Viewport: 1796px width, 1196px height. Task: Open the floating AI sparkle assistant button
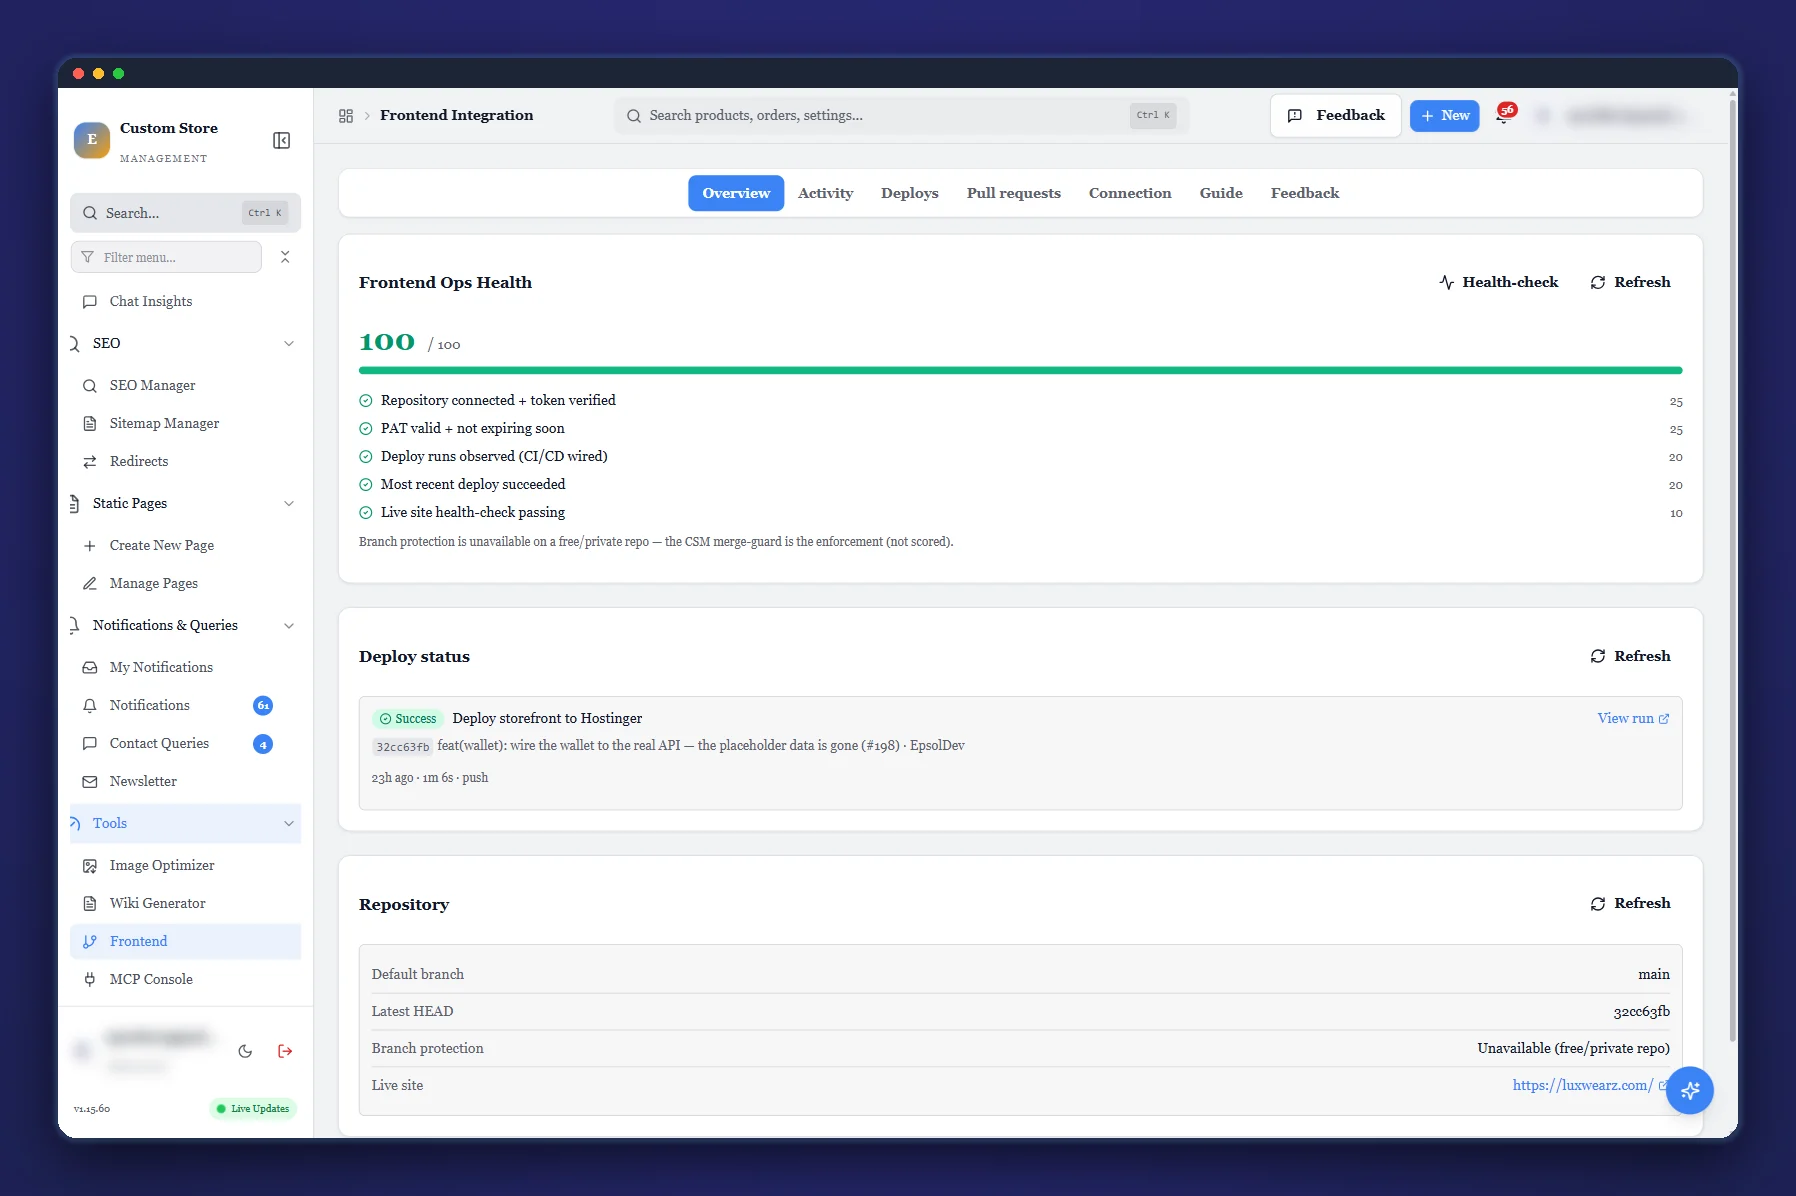coord(1690,1090)
